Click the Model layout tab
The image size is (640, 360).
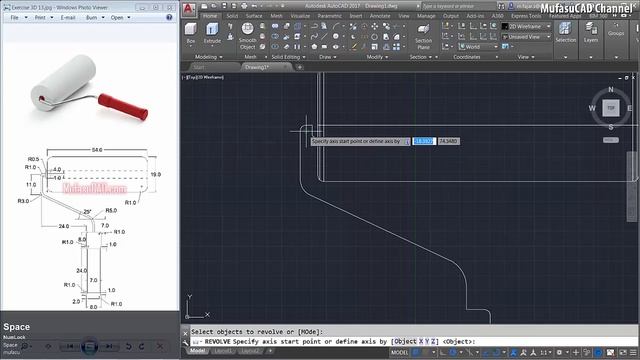coord(197,351)
